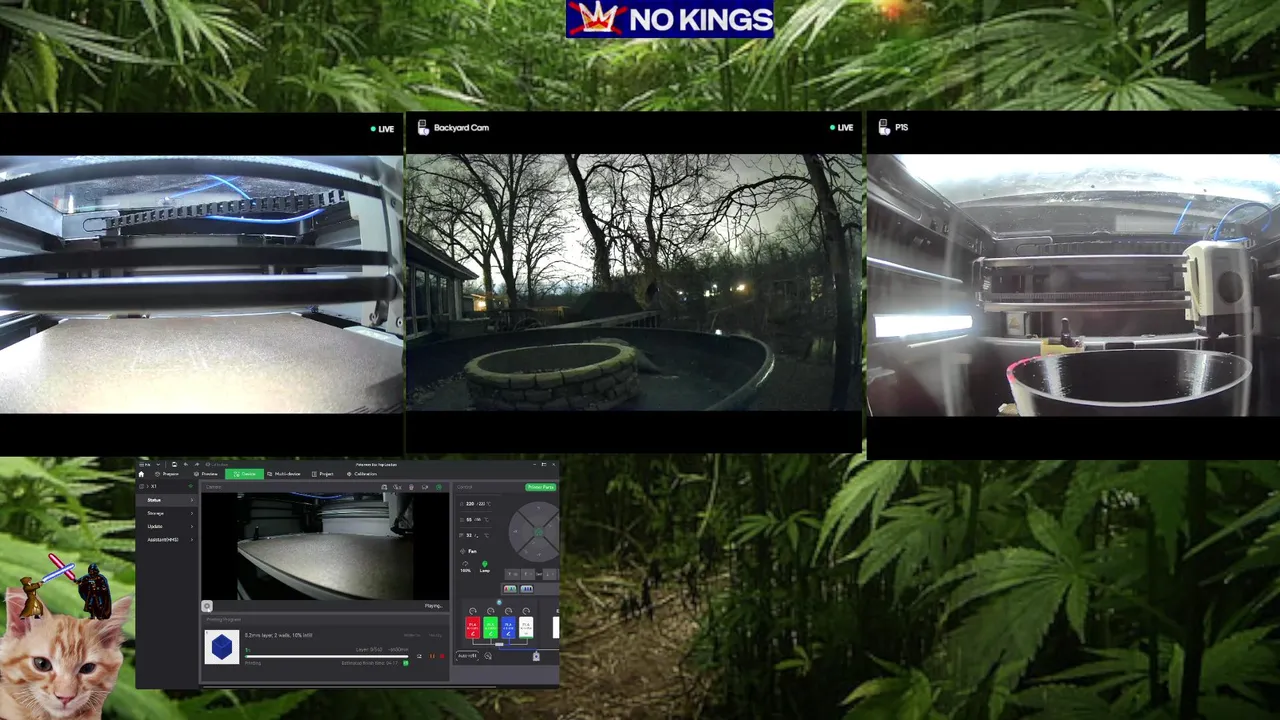
Task: Expand the Update sidebar item arrow
Action: (x=192, y=526)
